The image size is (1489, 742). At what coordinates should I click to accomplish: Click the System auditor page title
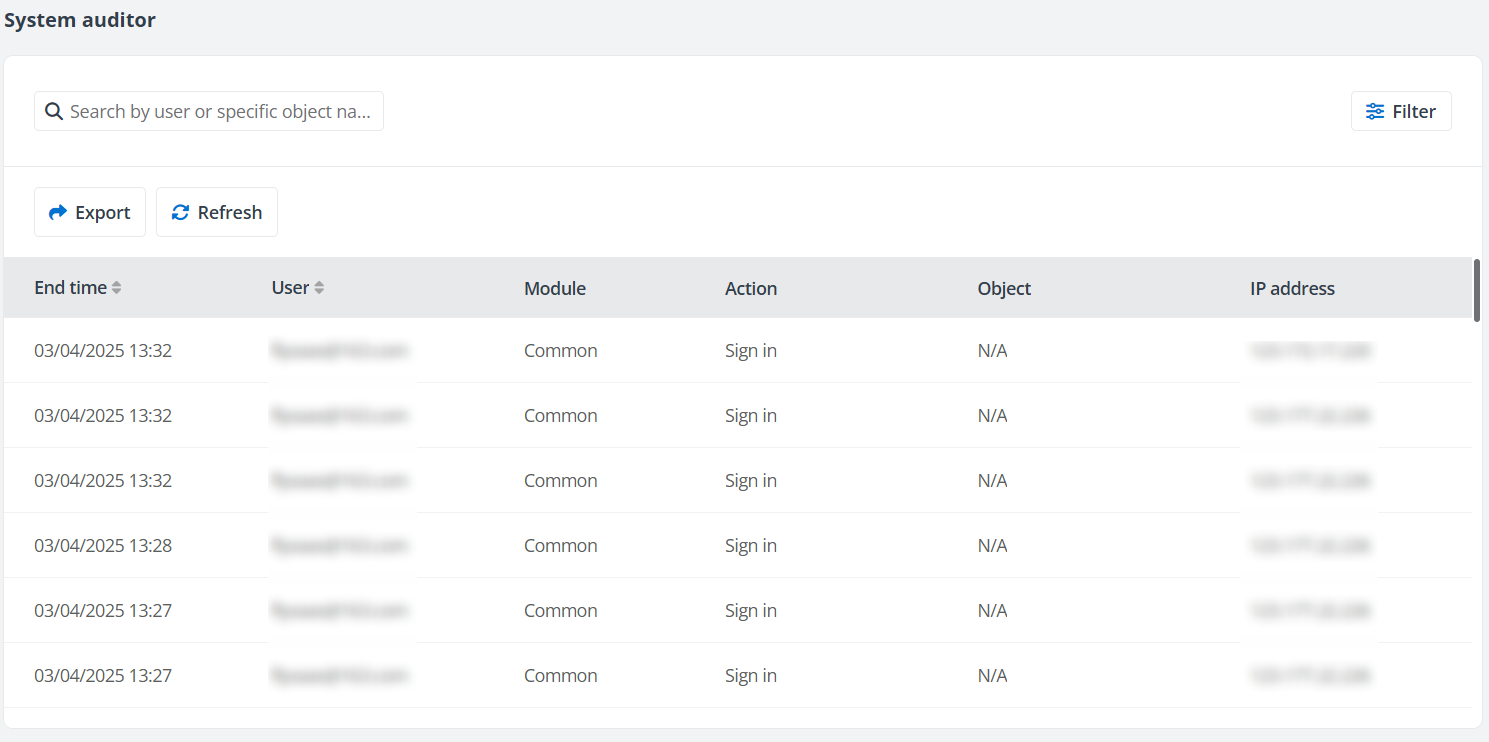(x=80, y=20)
